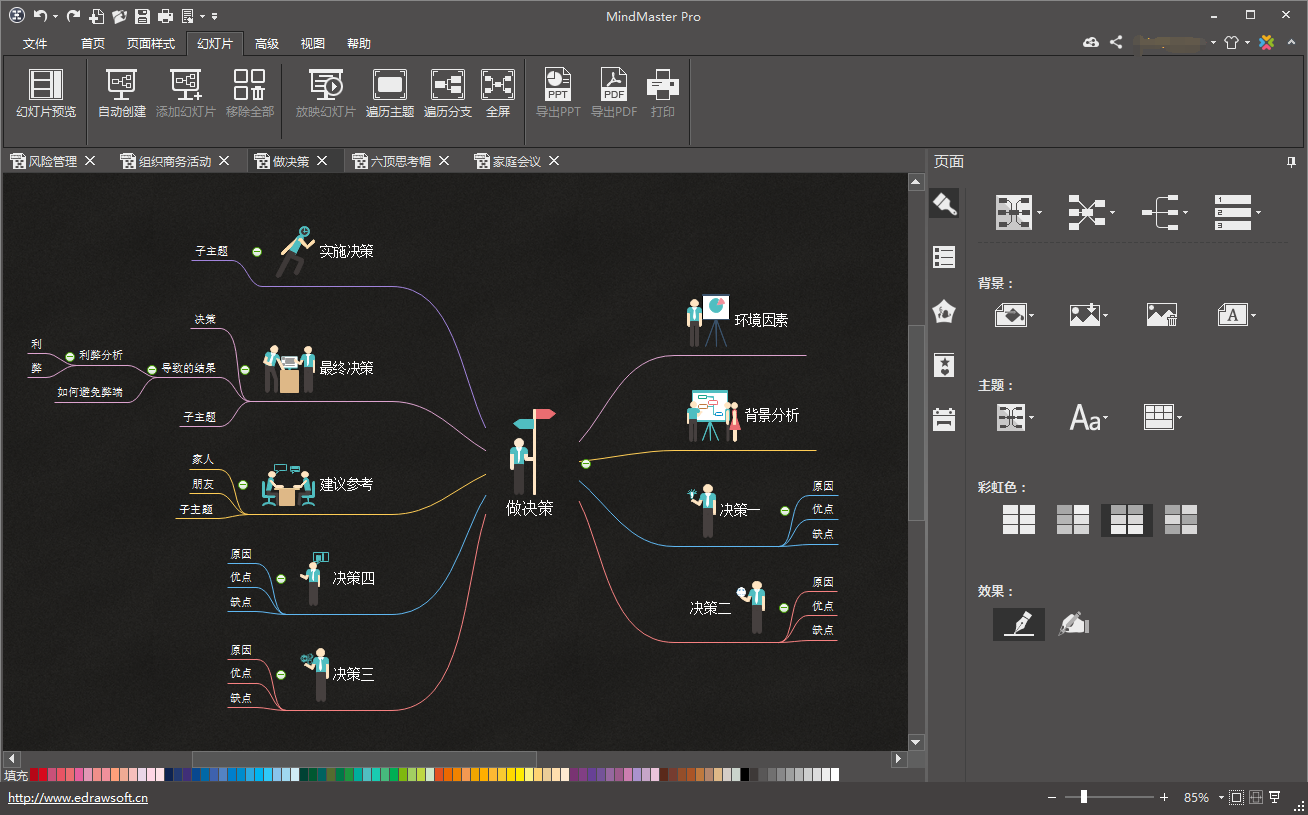Open the outline list icon in side panel
This screenshot has width=1308, height=815.
[x=944, y=257]
